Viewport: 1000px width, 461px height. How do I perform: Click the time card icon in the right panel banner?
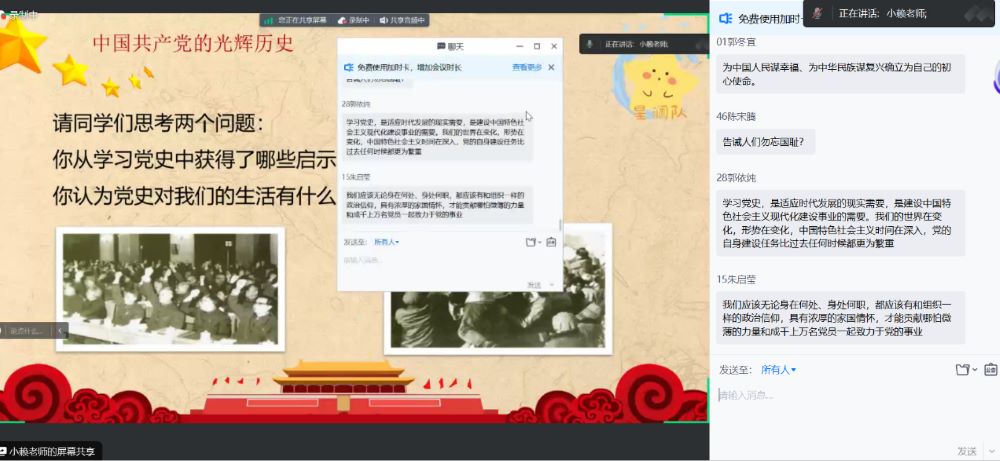coord(725,18)
